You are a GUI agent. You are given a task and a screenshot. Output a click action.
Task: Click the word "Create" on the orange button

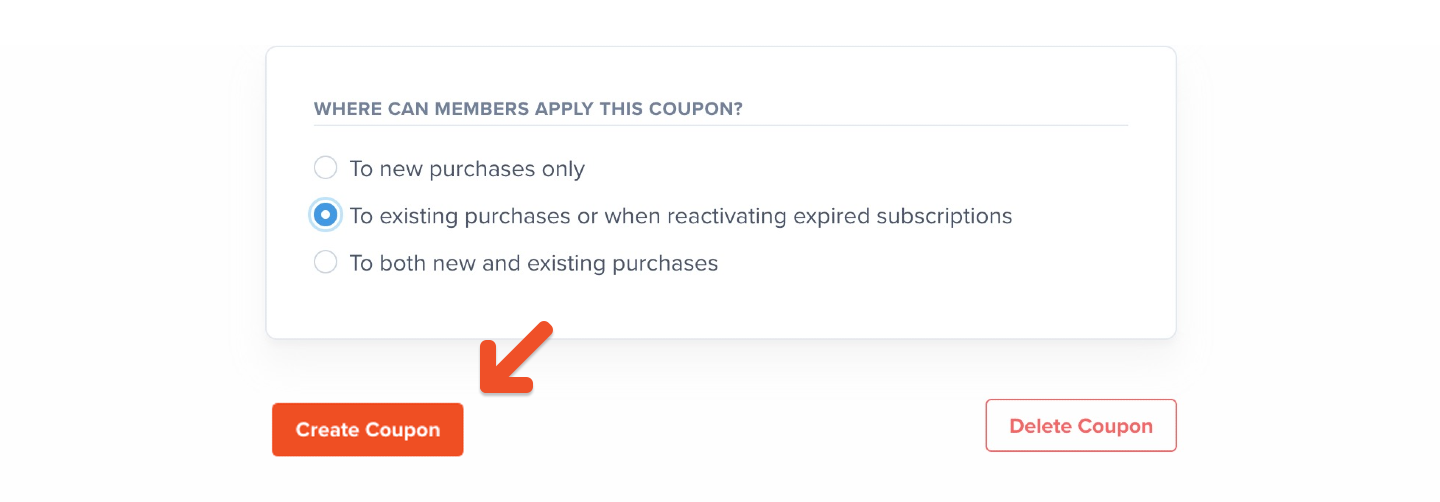pos(327,430)
